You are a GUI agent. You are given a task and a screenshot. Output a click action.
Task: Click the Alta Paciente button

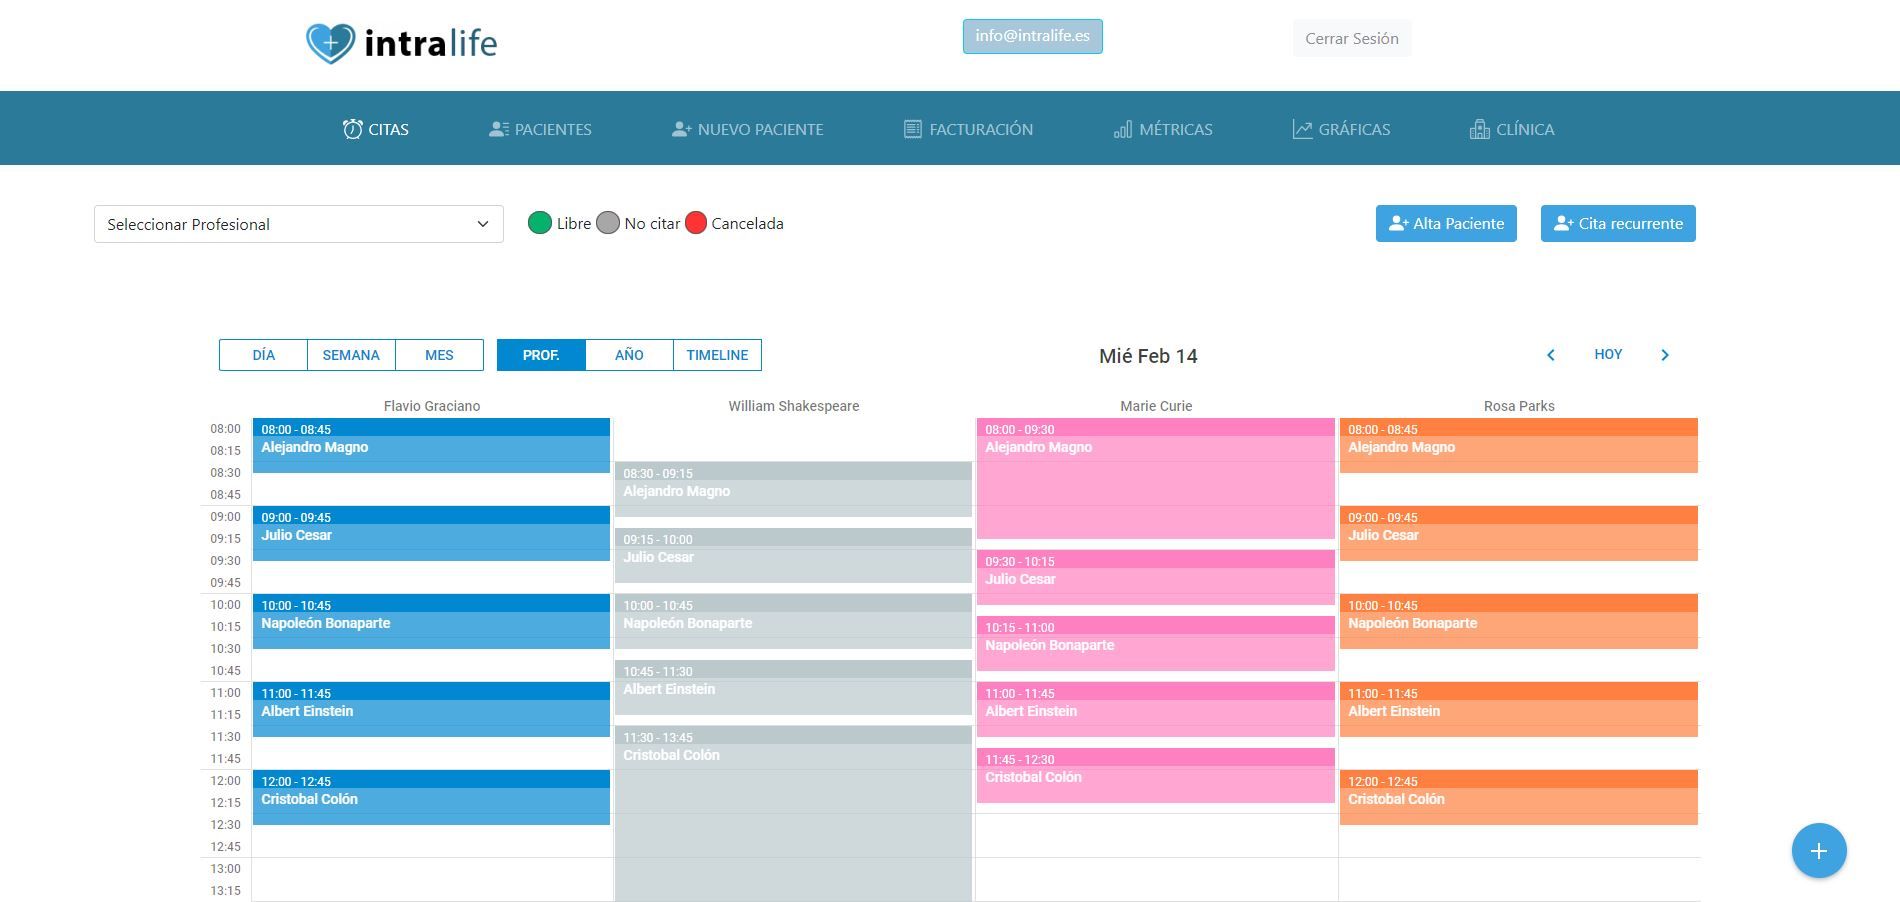[1446, 224]
